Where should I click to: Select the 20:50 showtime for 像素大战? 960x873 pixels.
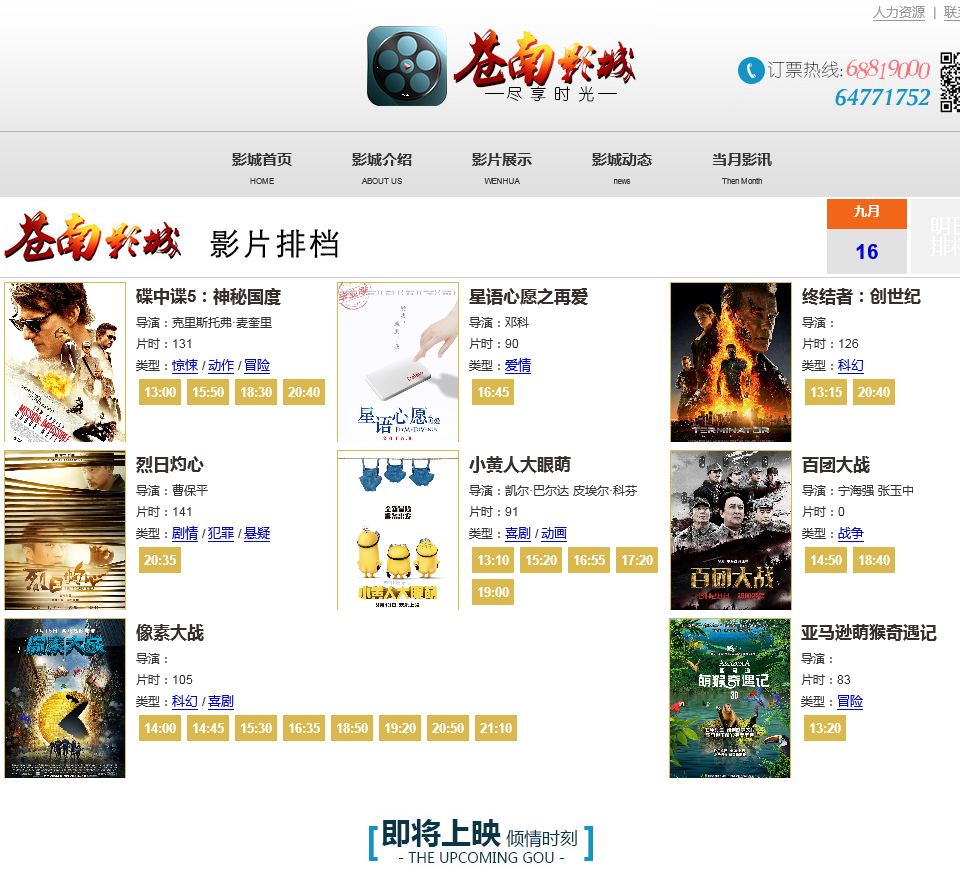point(448,728)
